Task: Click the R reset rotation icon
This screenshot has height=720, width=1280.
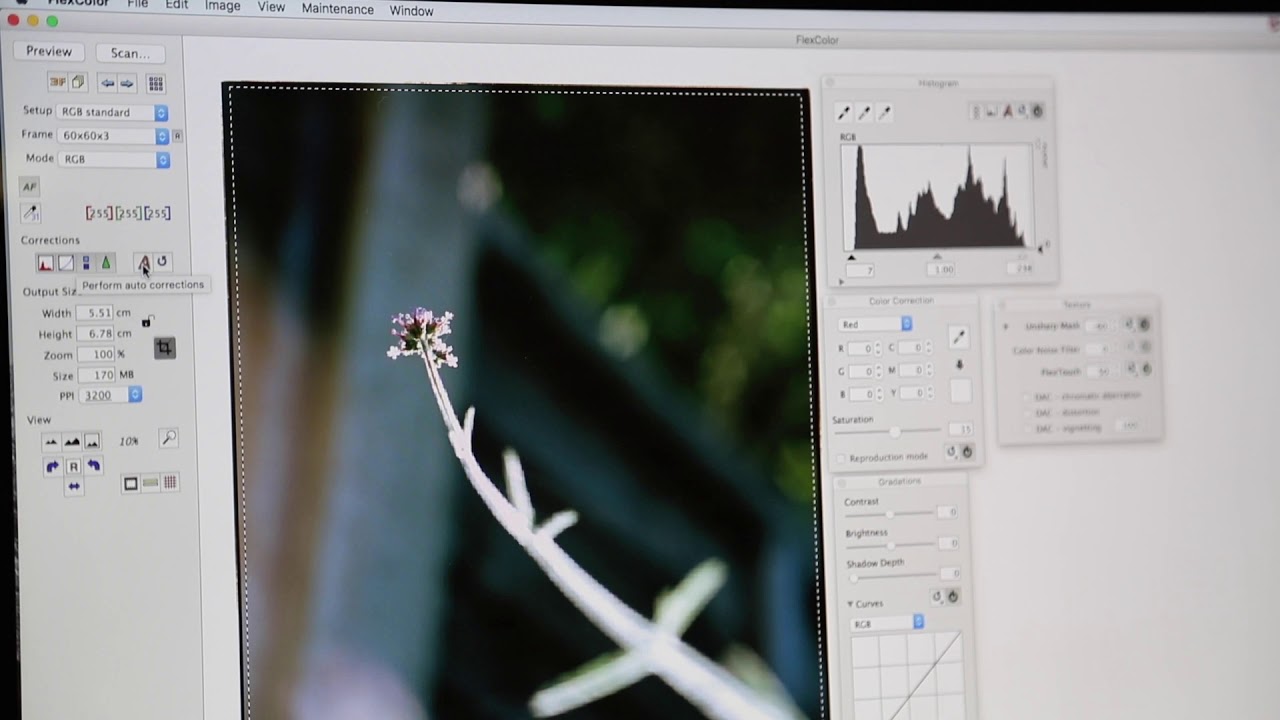Action: click(x=73, y=466)
